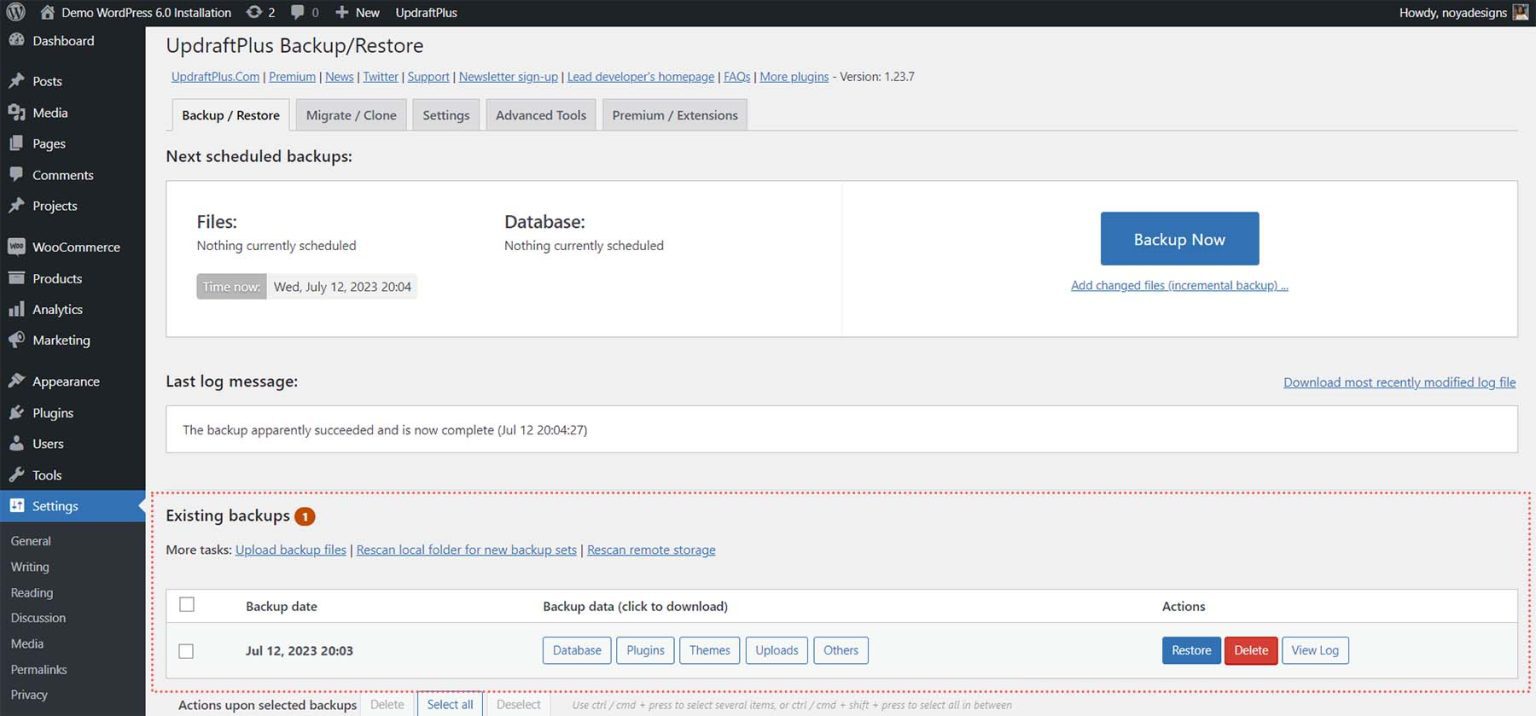Open the Advanced Tools tab
Viewport: 1536px width, 716px height.
pyautogui.click(x=540, y=114)
